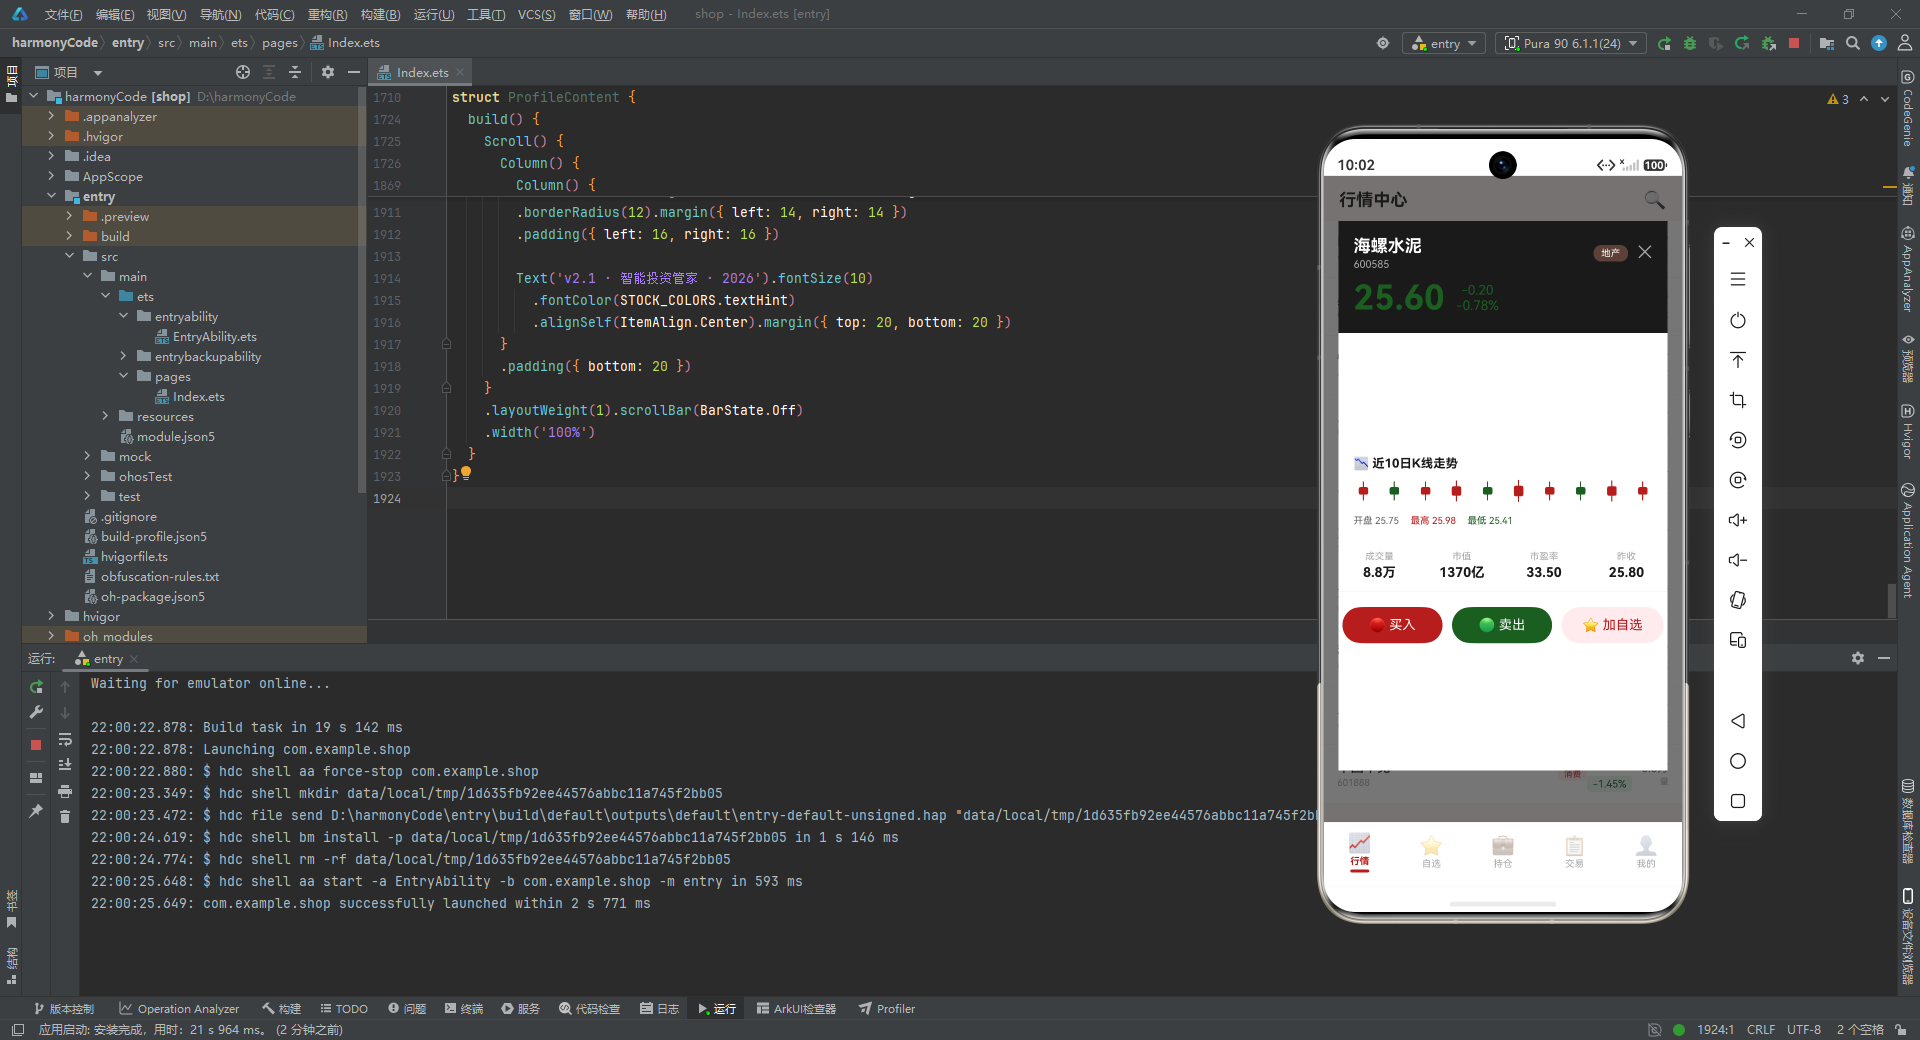Locate opened file in project tree icon
This screenshot has height=1040, width=1920.
[243, 72]
